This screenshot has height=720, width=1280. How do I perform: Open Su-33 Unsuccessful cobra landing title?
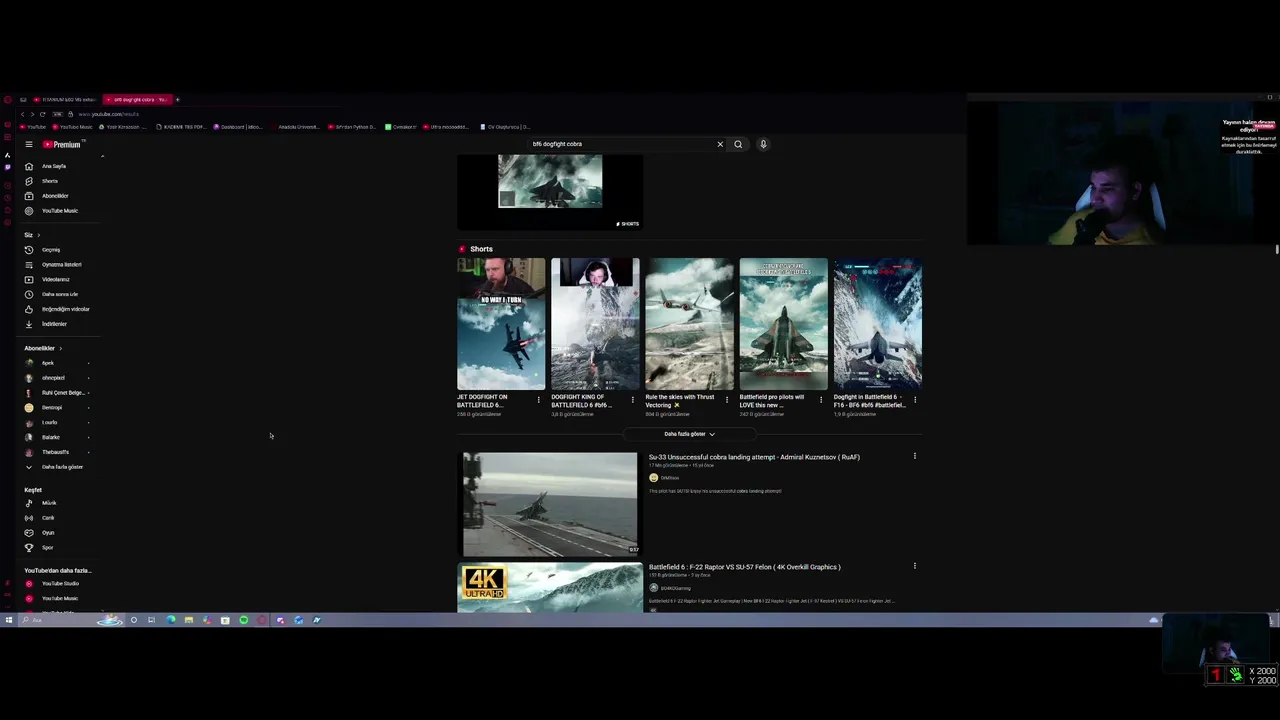[x=754, y=457]
